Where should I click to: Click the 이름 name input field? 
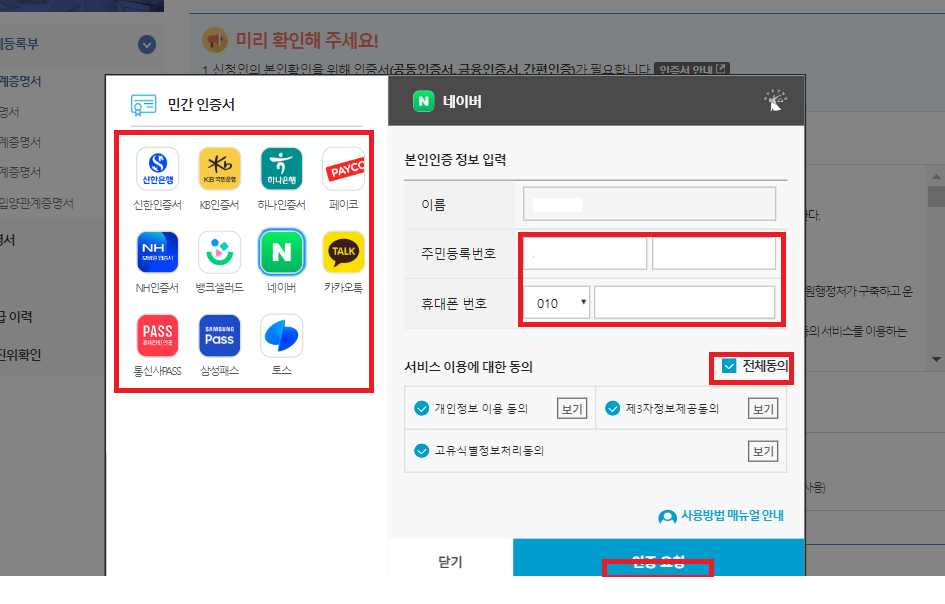pyautogui.click(x=649, y=204)
